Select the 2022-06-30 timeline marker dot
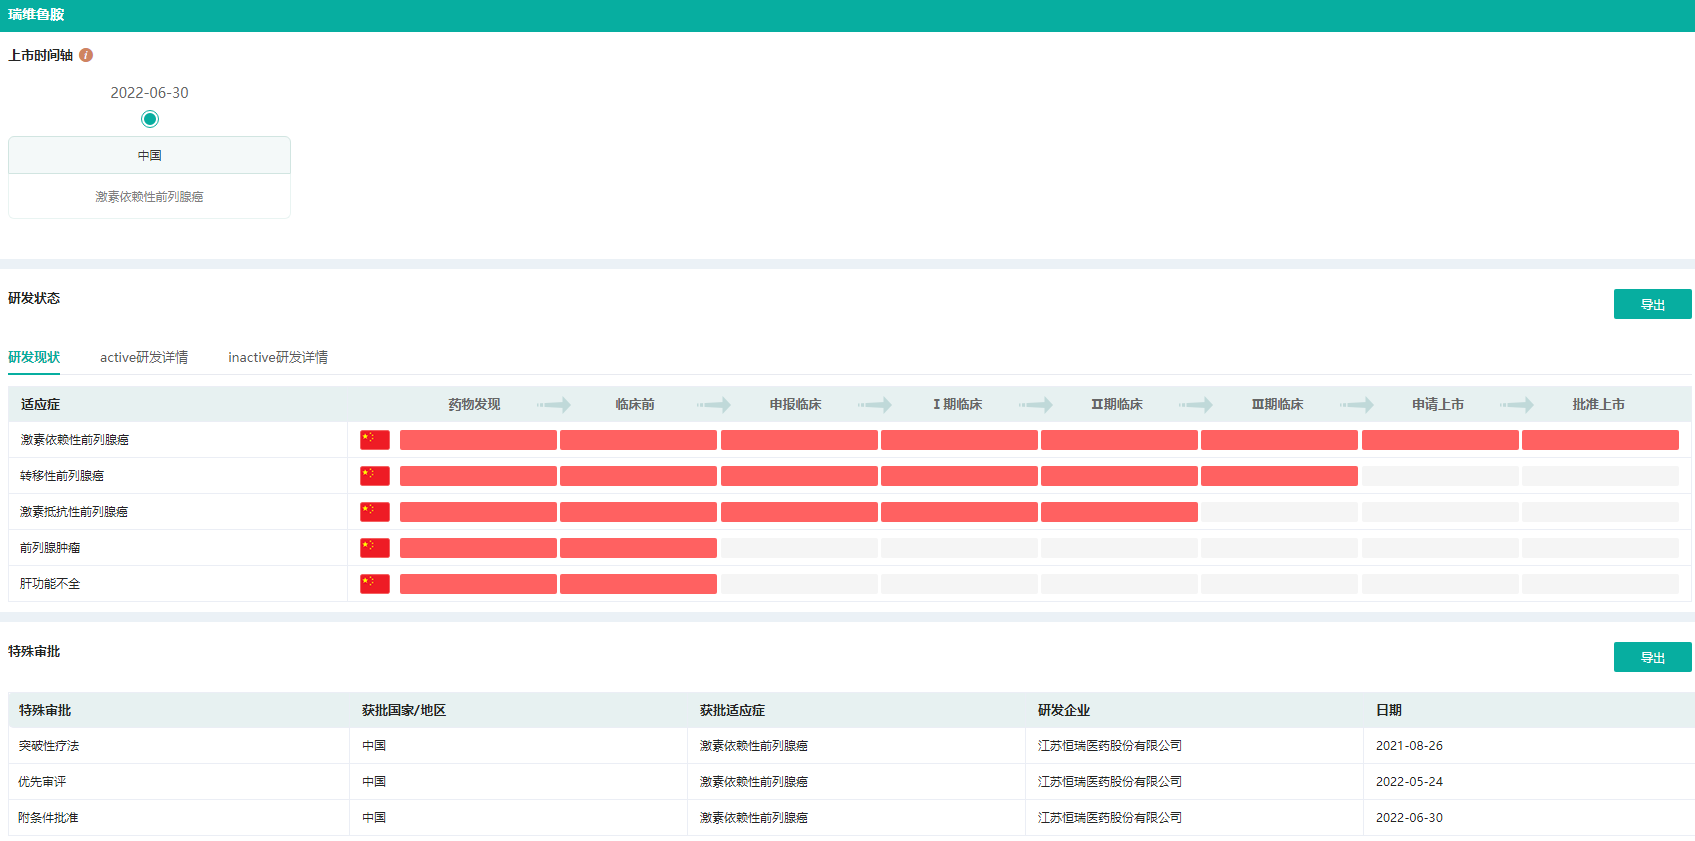This screenshot has width=1695, height=841. coord(150,119)
